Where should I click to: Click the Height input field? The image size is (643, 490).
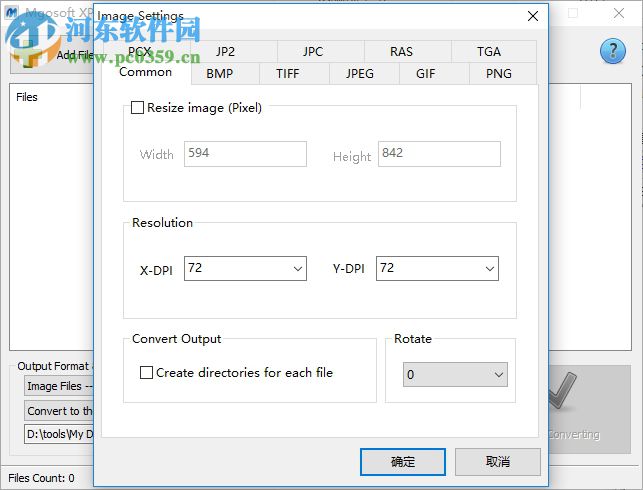[x=439, y=154]
